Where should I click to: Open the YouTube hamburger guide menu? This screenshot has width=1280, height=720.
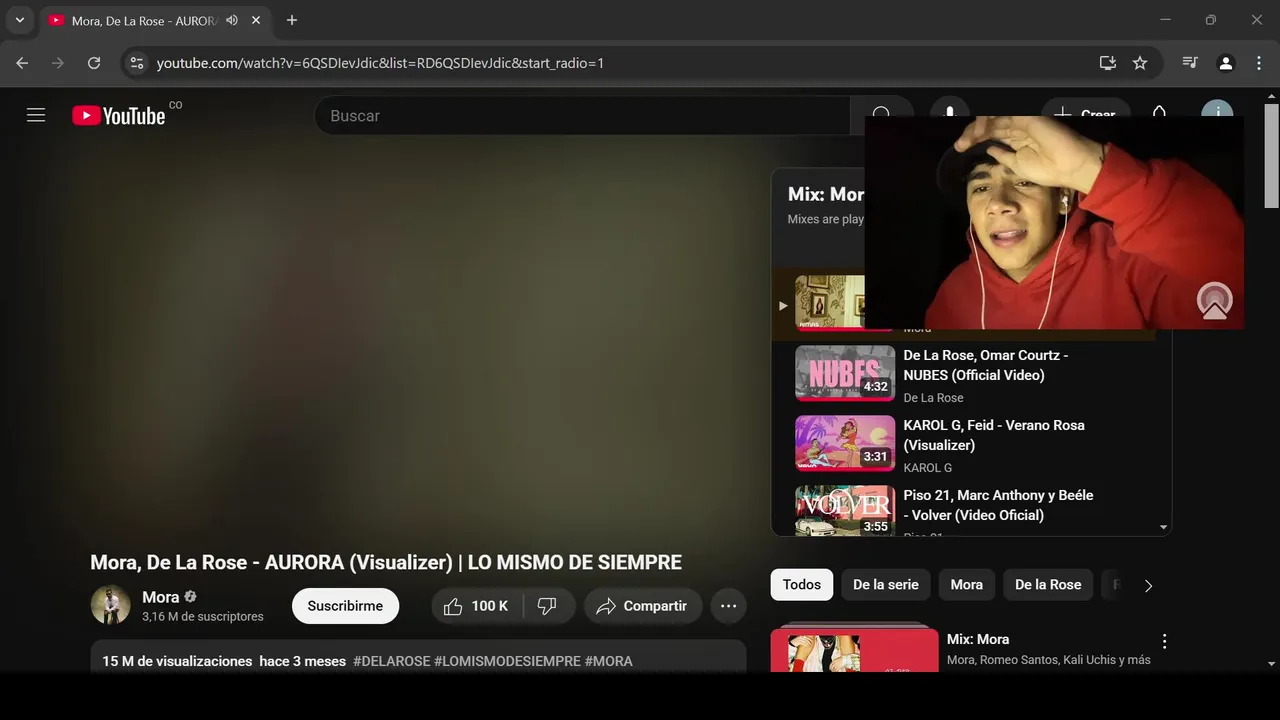coord(36,115)
